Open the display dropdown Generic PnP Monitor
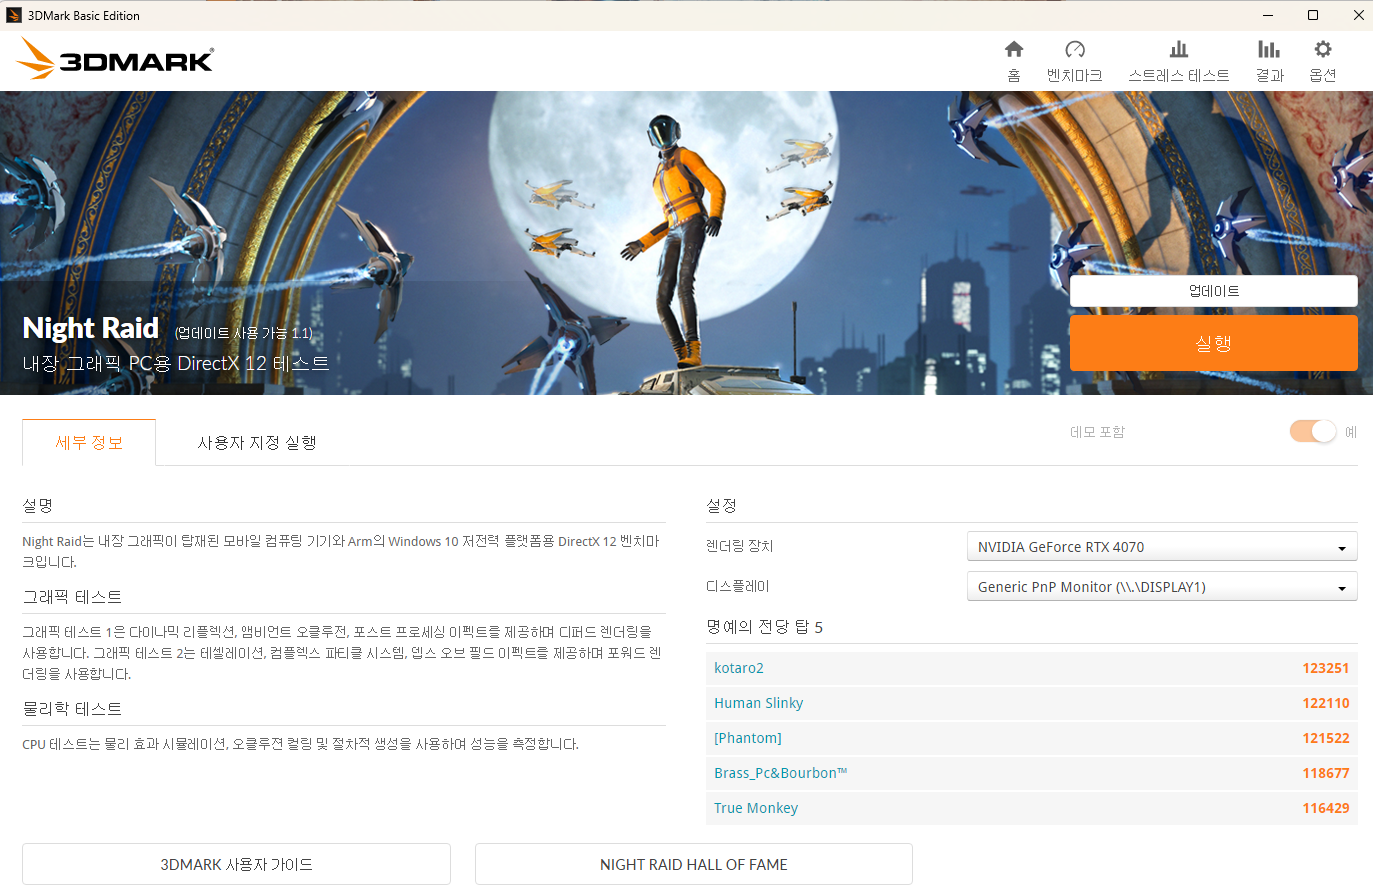Screen dimensions: 1373x890 pyautogui.click(x=1162, y=587)
